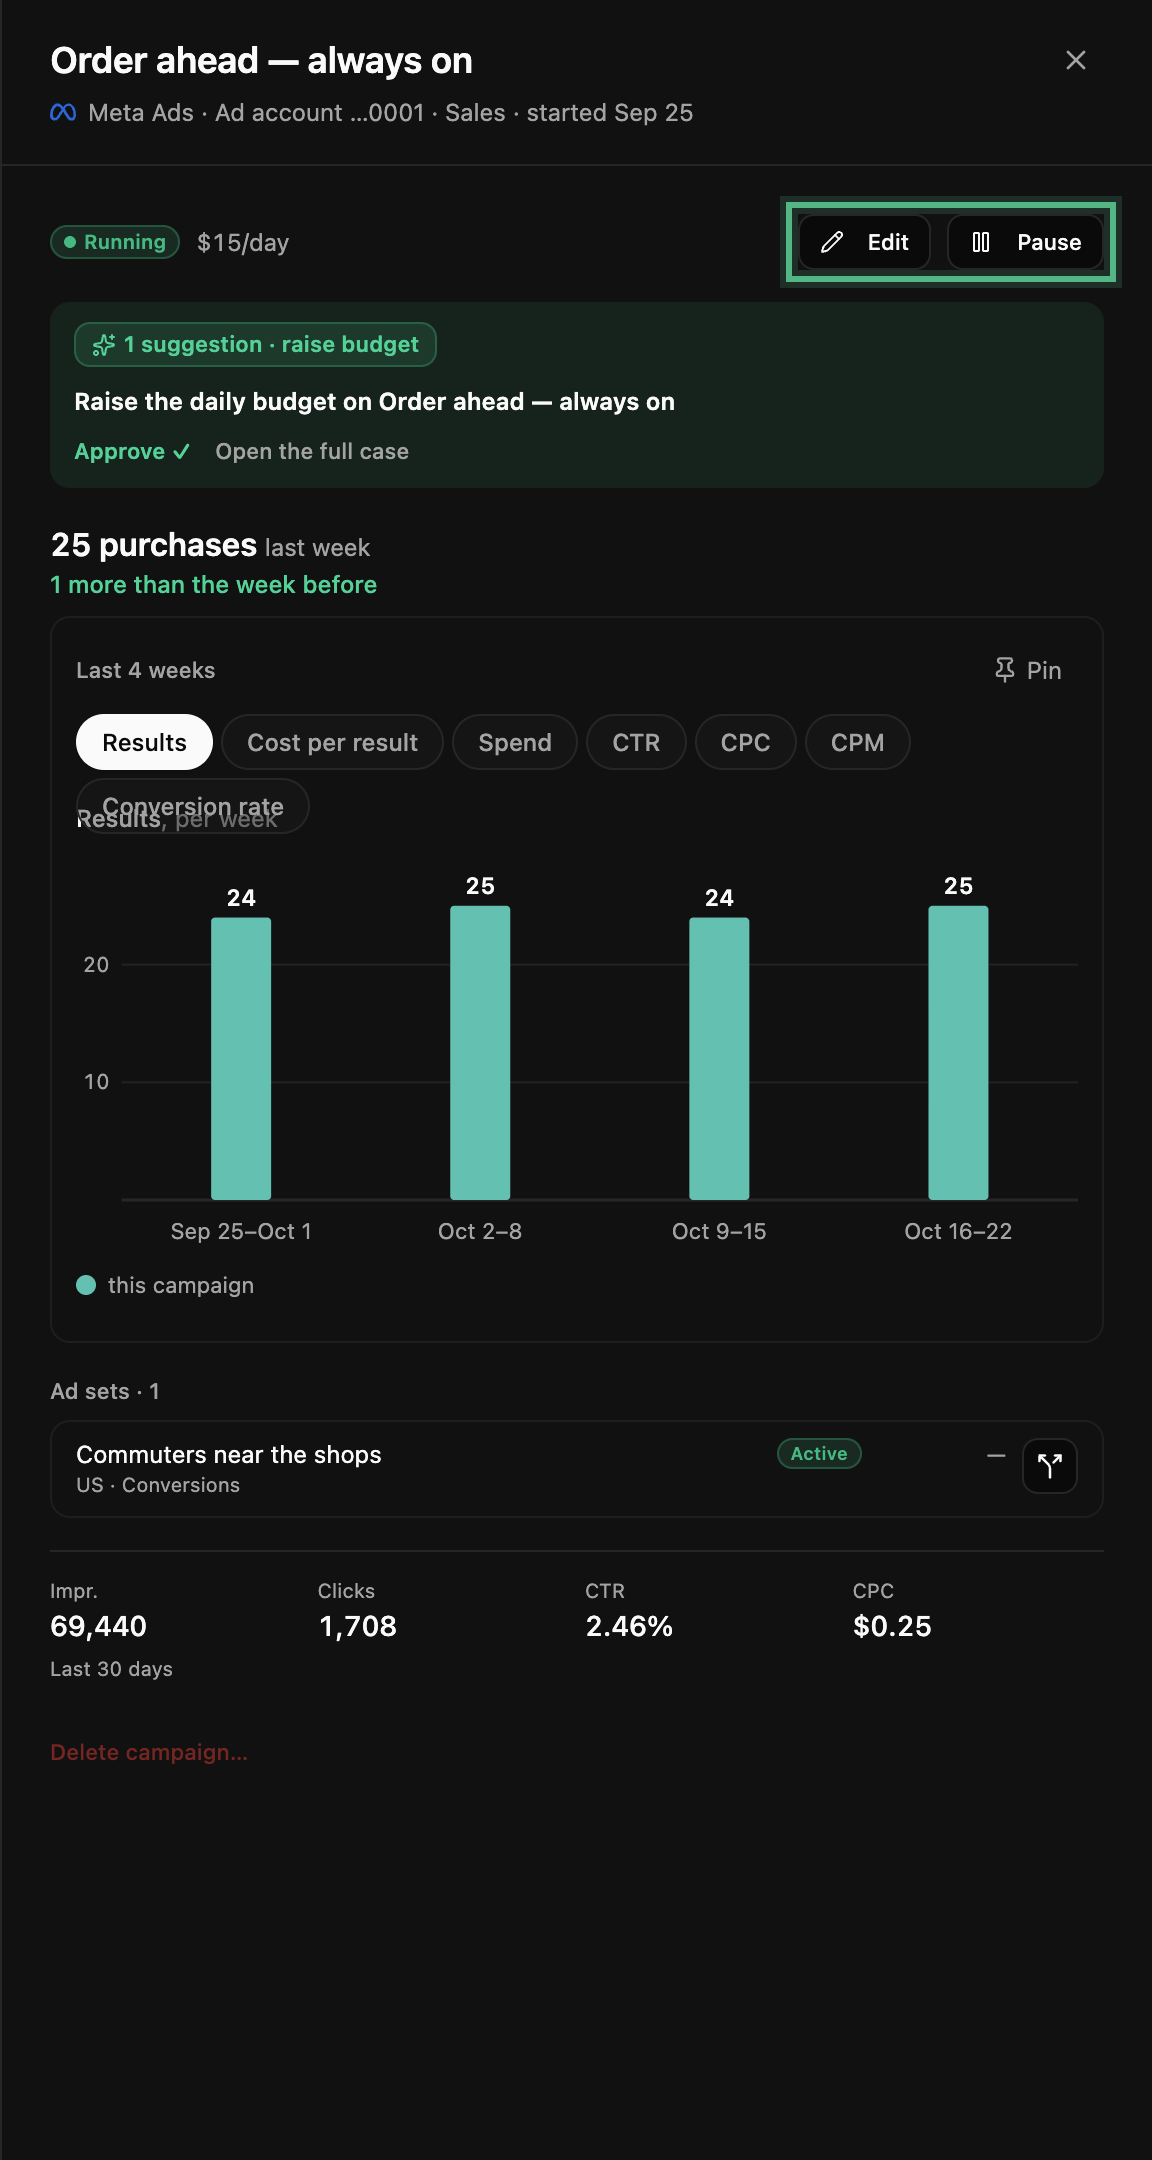Show the CTR metric chart
Image resolution: width=1152 pixels, height=2160 pixels.
pos(636,742)
